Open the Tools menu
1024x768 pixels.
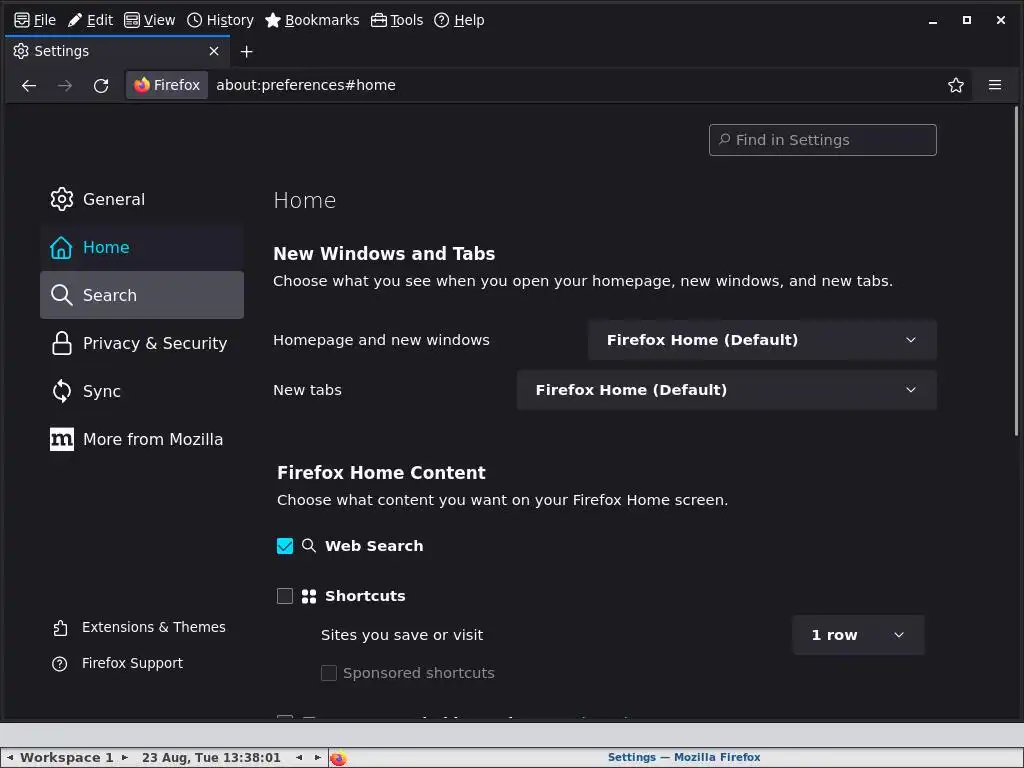click(x=397, y=20)
